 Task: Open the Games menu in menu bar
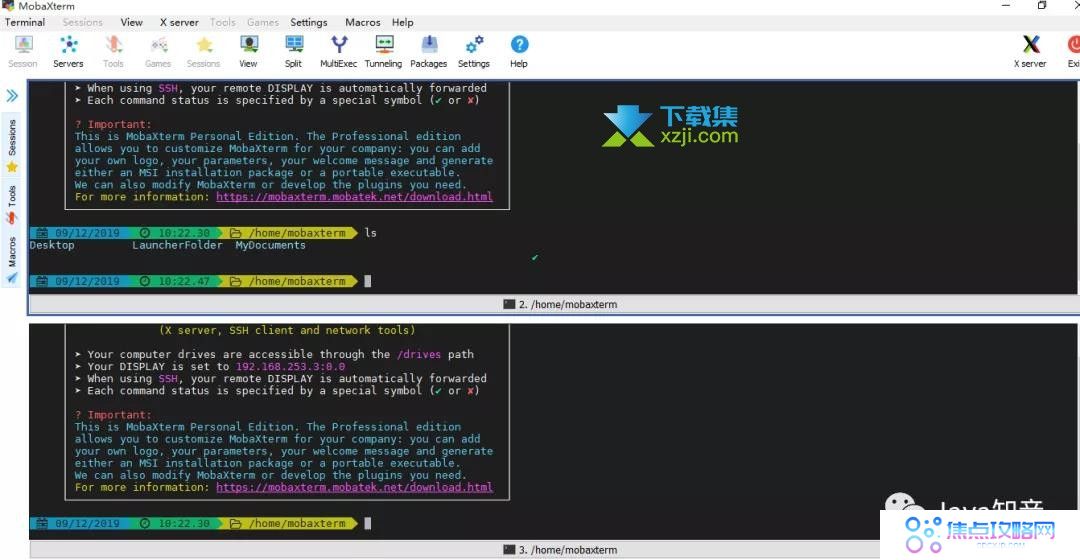[x=262, y=22]
